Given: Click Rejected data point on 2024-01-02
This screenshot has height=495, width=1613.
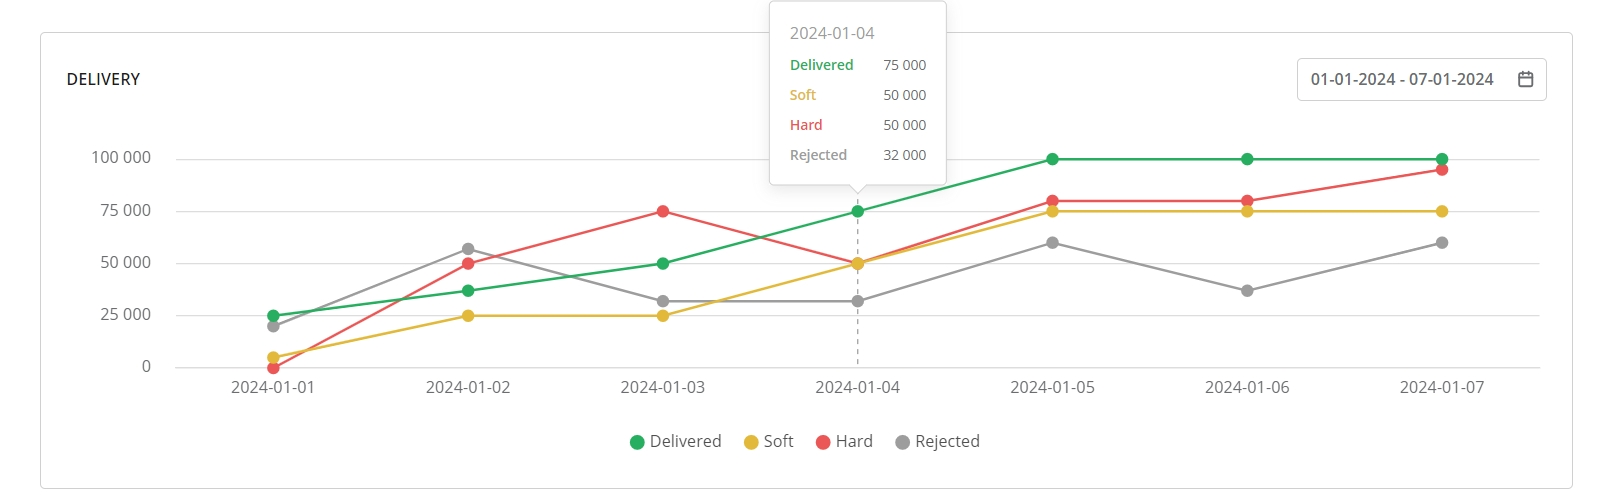Looking at the screenshot, I should pyautogui.click(x=468, y=249).
